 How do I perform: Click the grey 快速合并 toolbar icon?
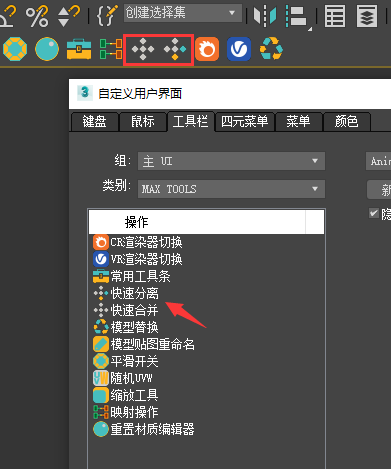click(143, 49)
